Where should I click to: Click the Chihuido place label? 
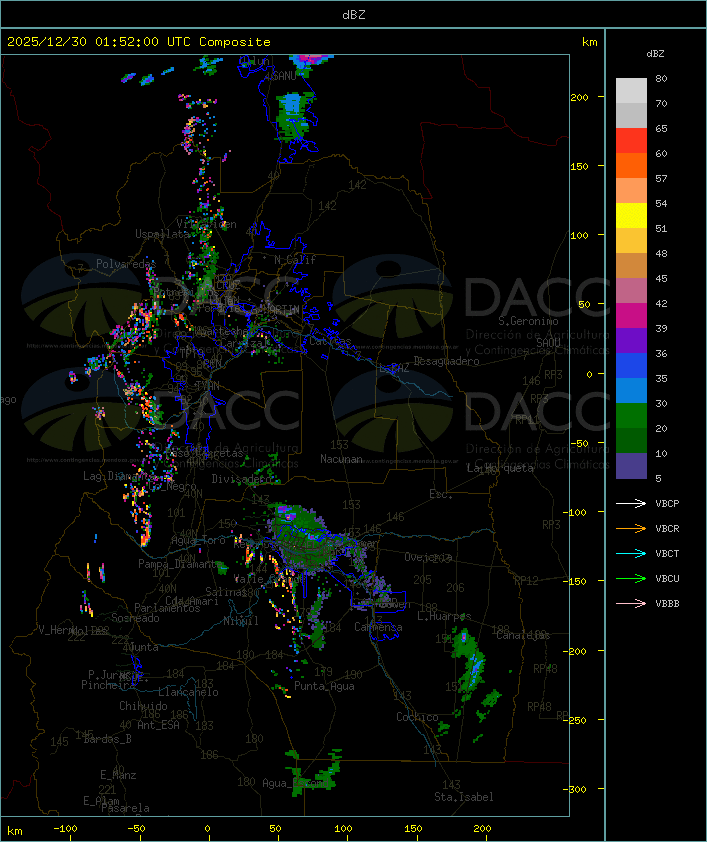(x=143, y=706)
